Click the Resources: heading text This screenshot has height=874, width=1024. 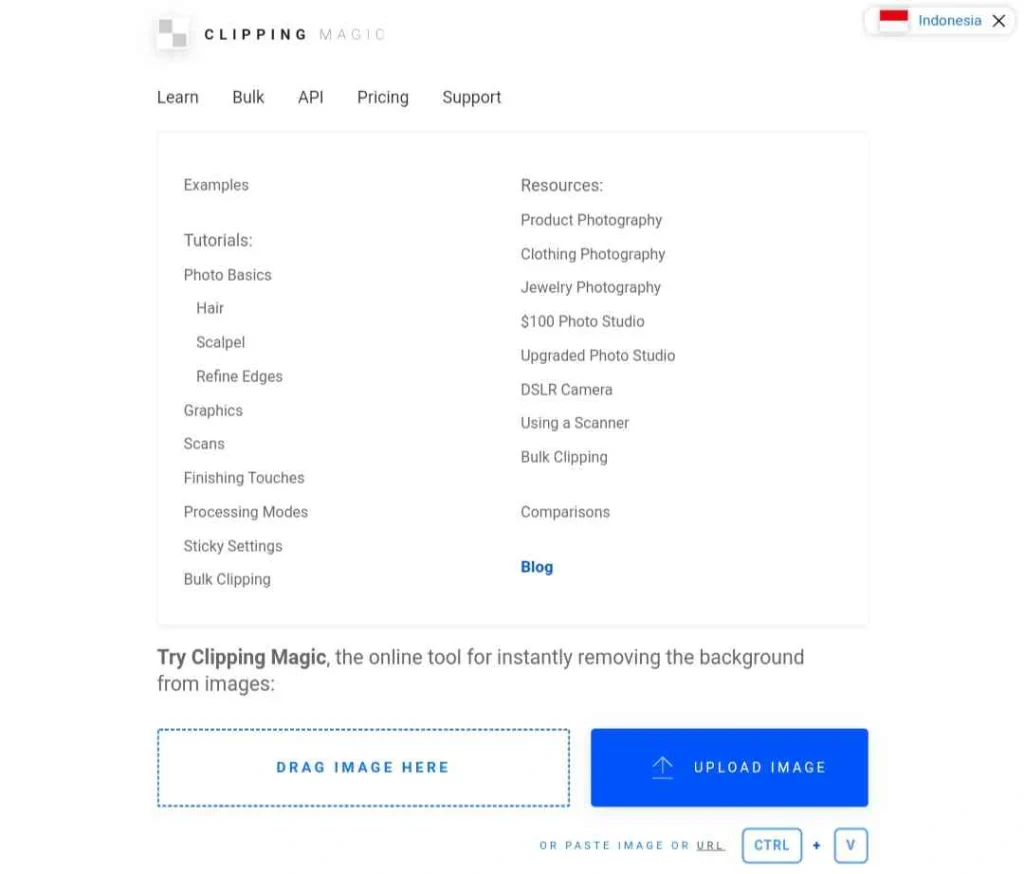click(562, 186)
